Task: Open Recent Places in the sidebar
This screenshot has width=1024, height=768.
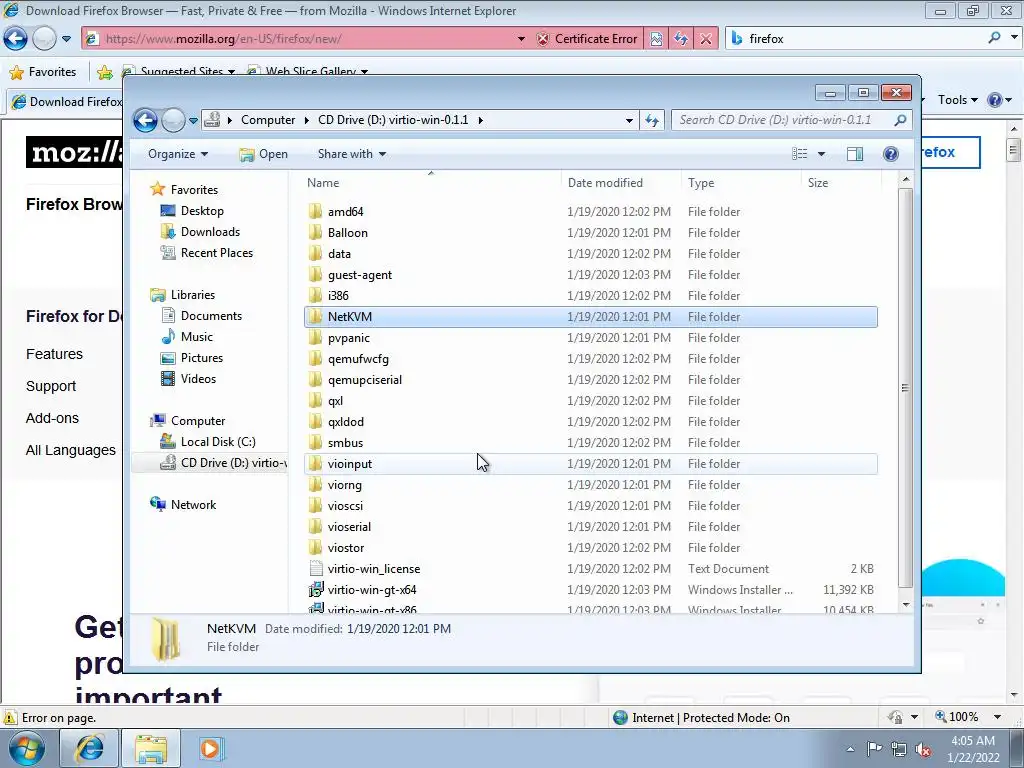Action: (216, 253)
